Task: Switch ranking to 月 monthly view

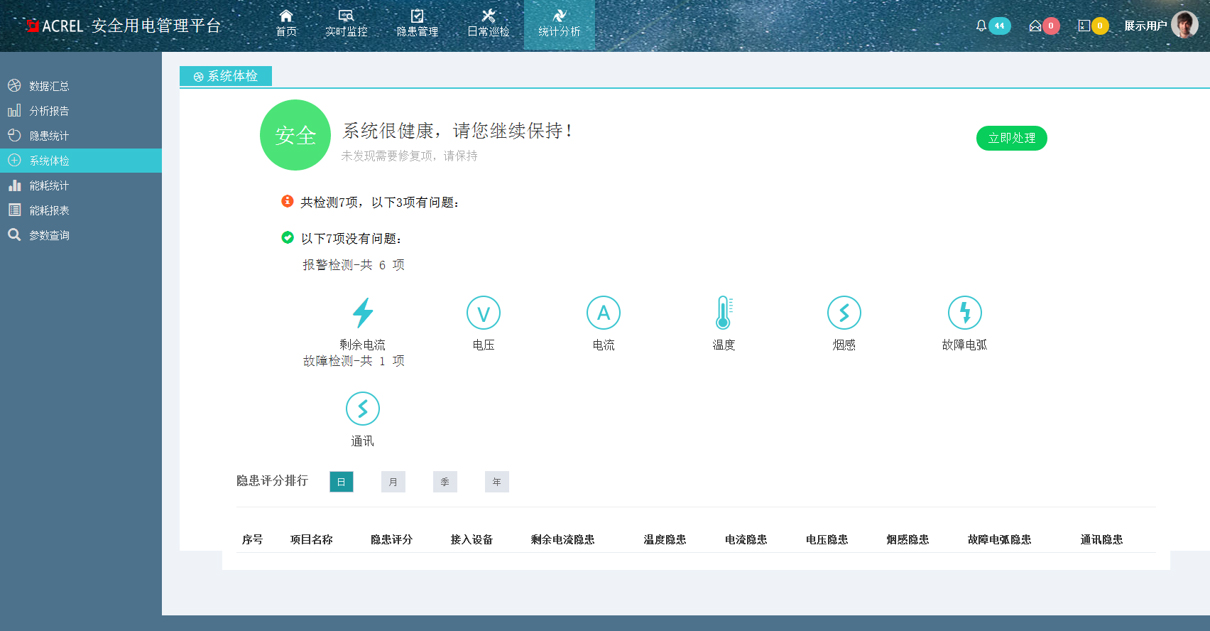Action: [x=392, y=481]
